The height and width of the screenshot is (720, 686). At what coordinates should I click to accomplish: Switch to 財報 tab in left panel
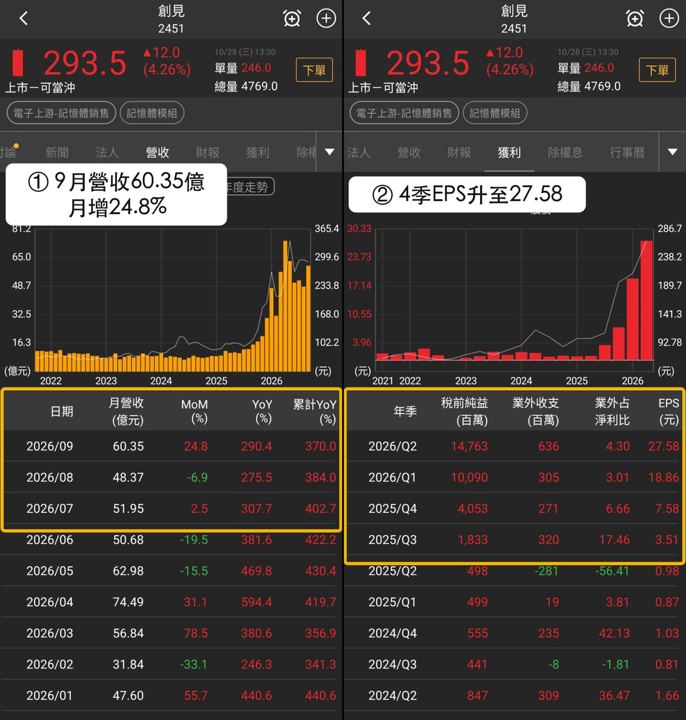[x=208, y=152]
